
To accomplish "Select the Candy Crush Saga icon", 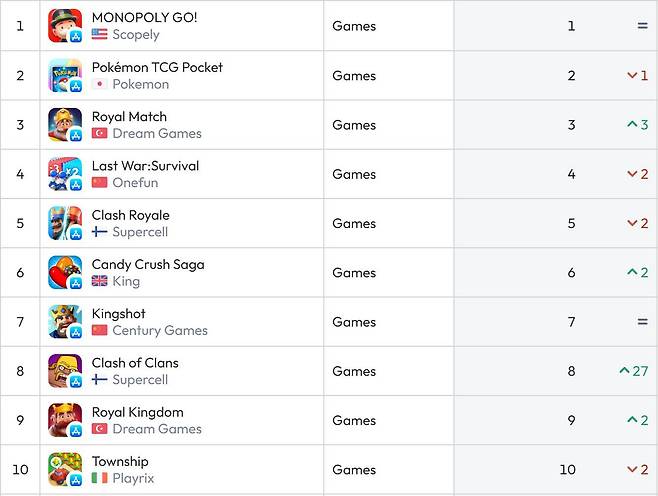I will point(65,272).
